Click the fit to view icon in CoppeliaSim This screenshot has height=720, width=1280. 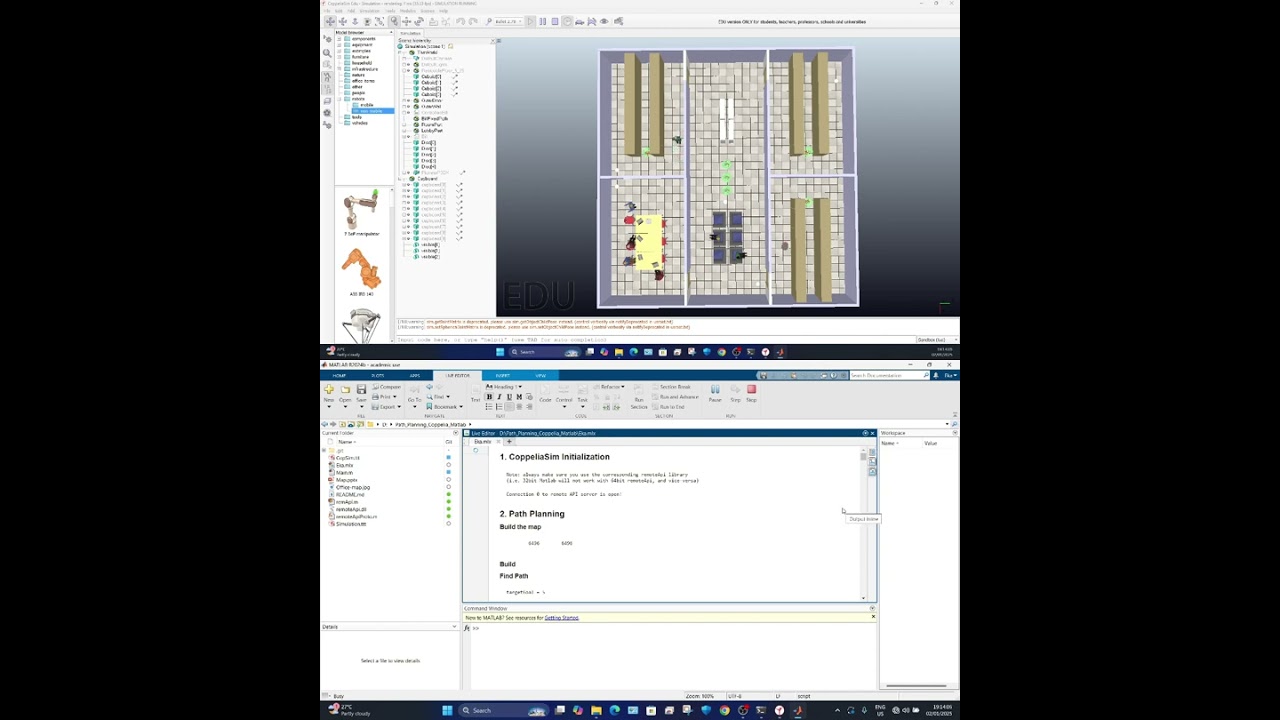click(379, 21)
